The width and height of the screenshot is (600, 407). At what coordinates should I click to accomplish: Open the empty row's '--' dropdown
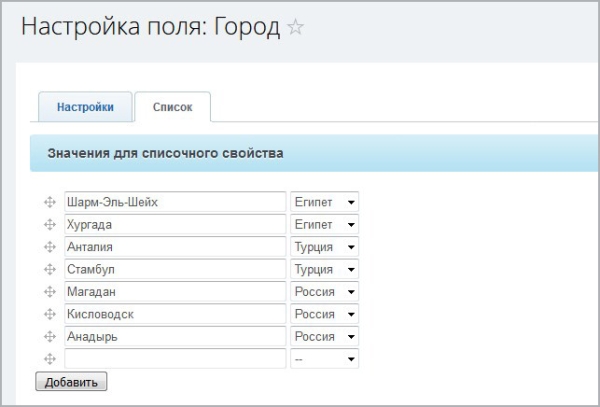point(324,359)
